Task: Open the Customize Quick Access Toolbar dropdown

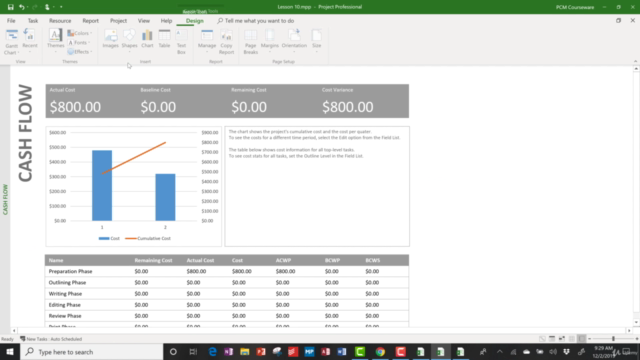Action: (61, 7)
